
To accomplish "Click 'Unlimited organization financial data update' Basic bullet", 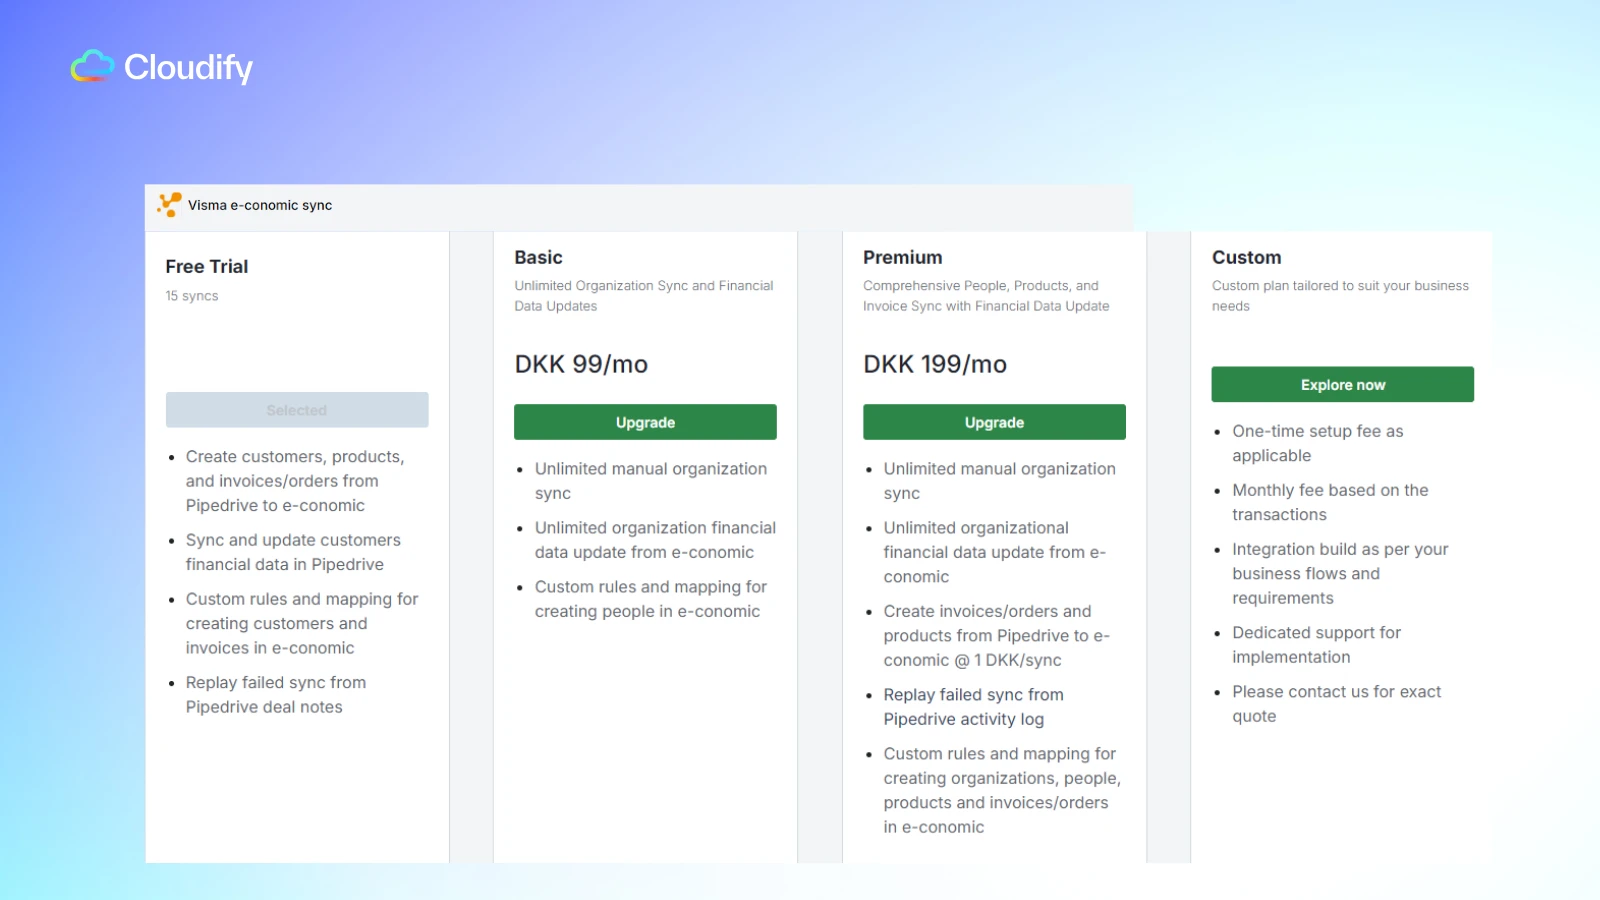I will (x=655, y=540).
